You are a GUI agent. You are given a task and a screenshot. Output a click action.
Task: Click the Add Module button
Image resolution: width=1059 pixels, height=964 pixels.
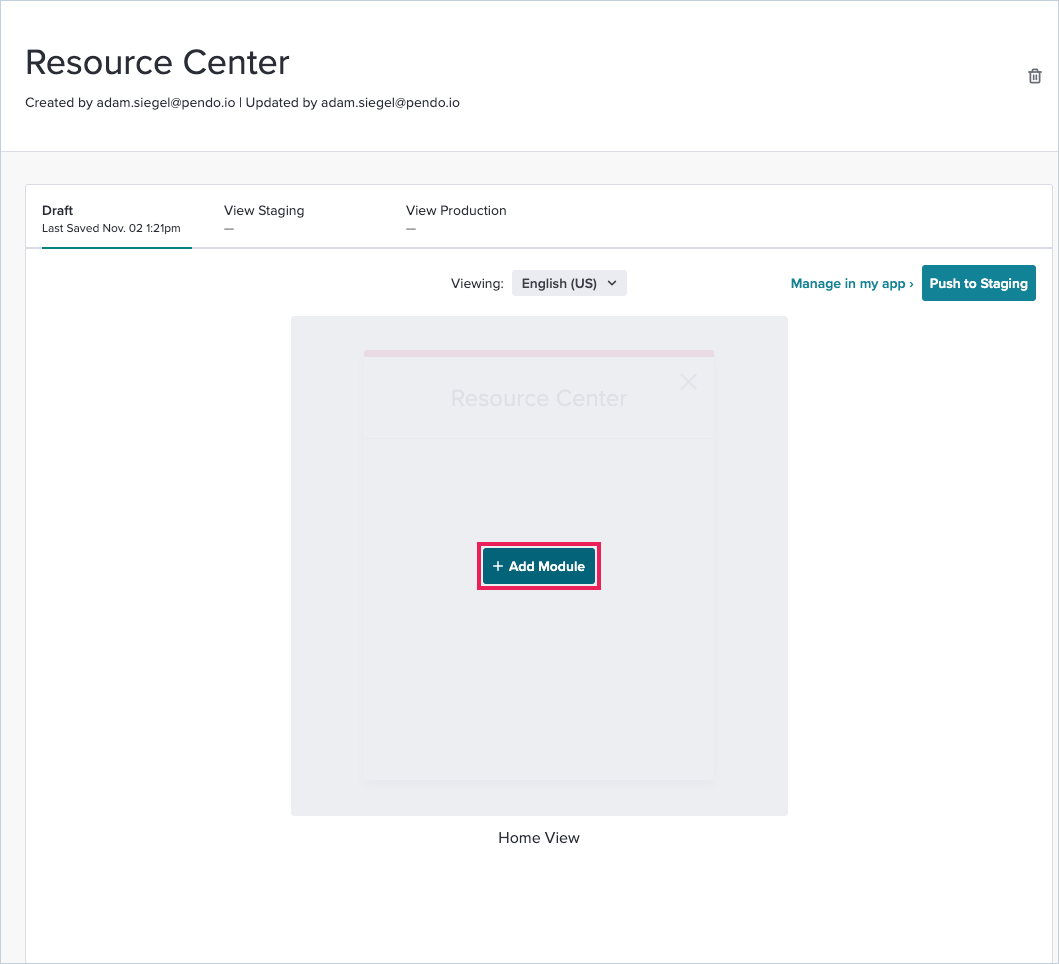click(539, 565)
